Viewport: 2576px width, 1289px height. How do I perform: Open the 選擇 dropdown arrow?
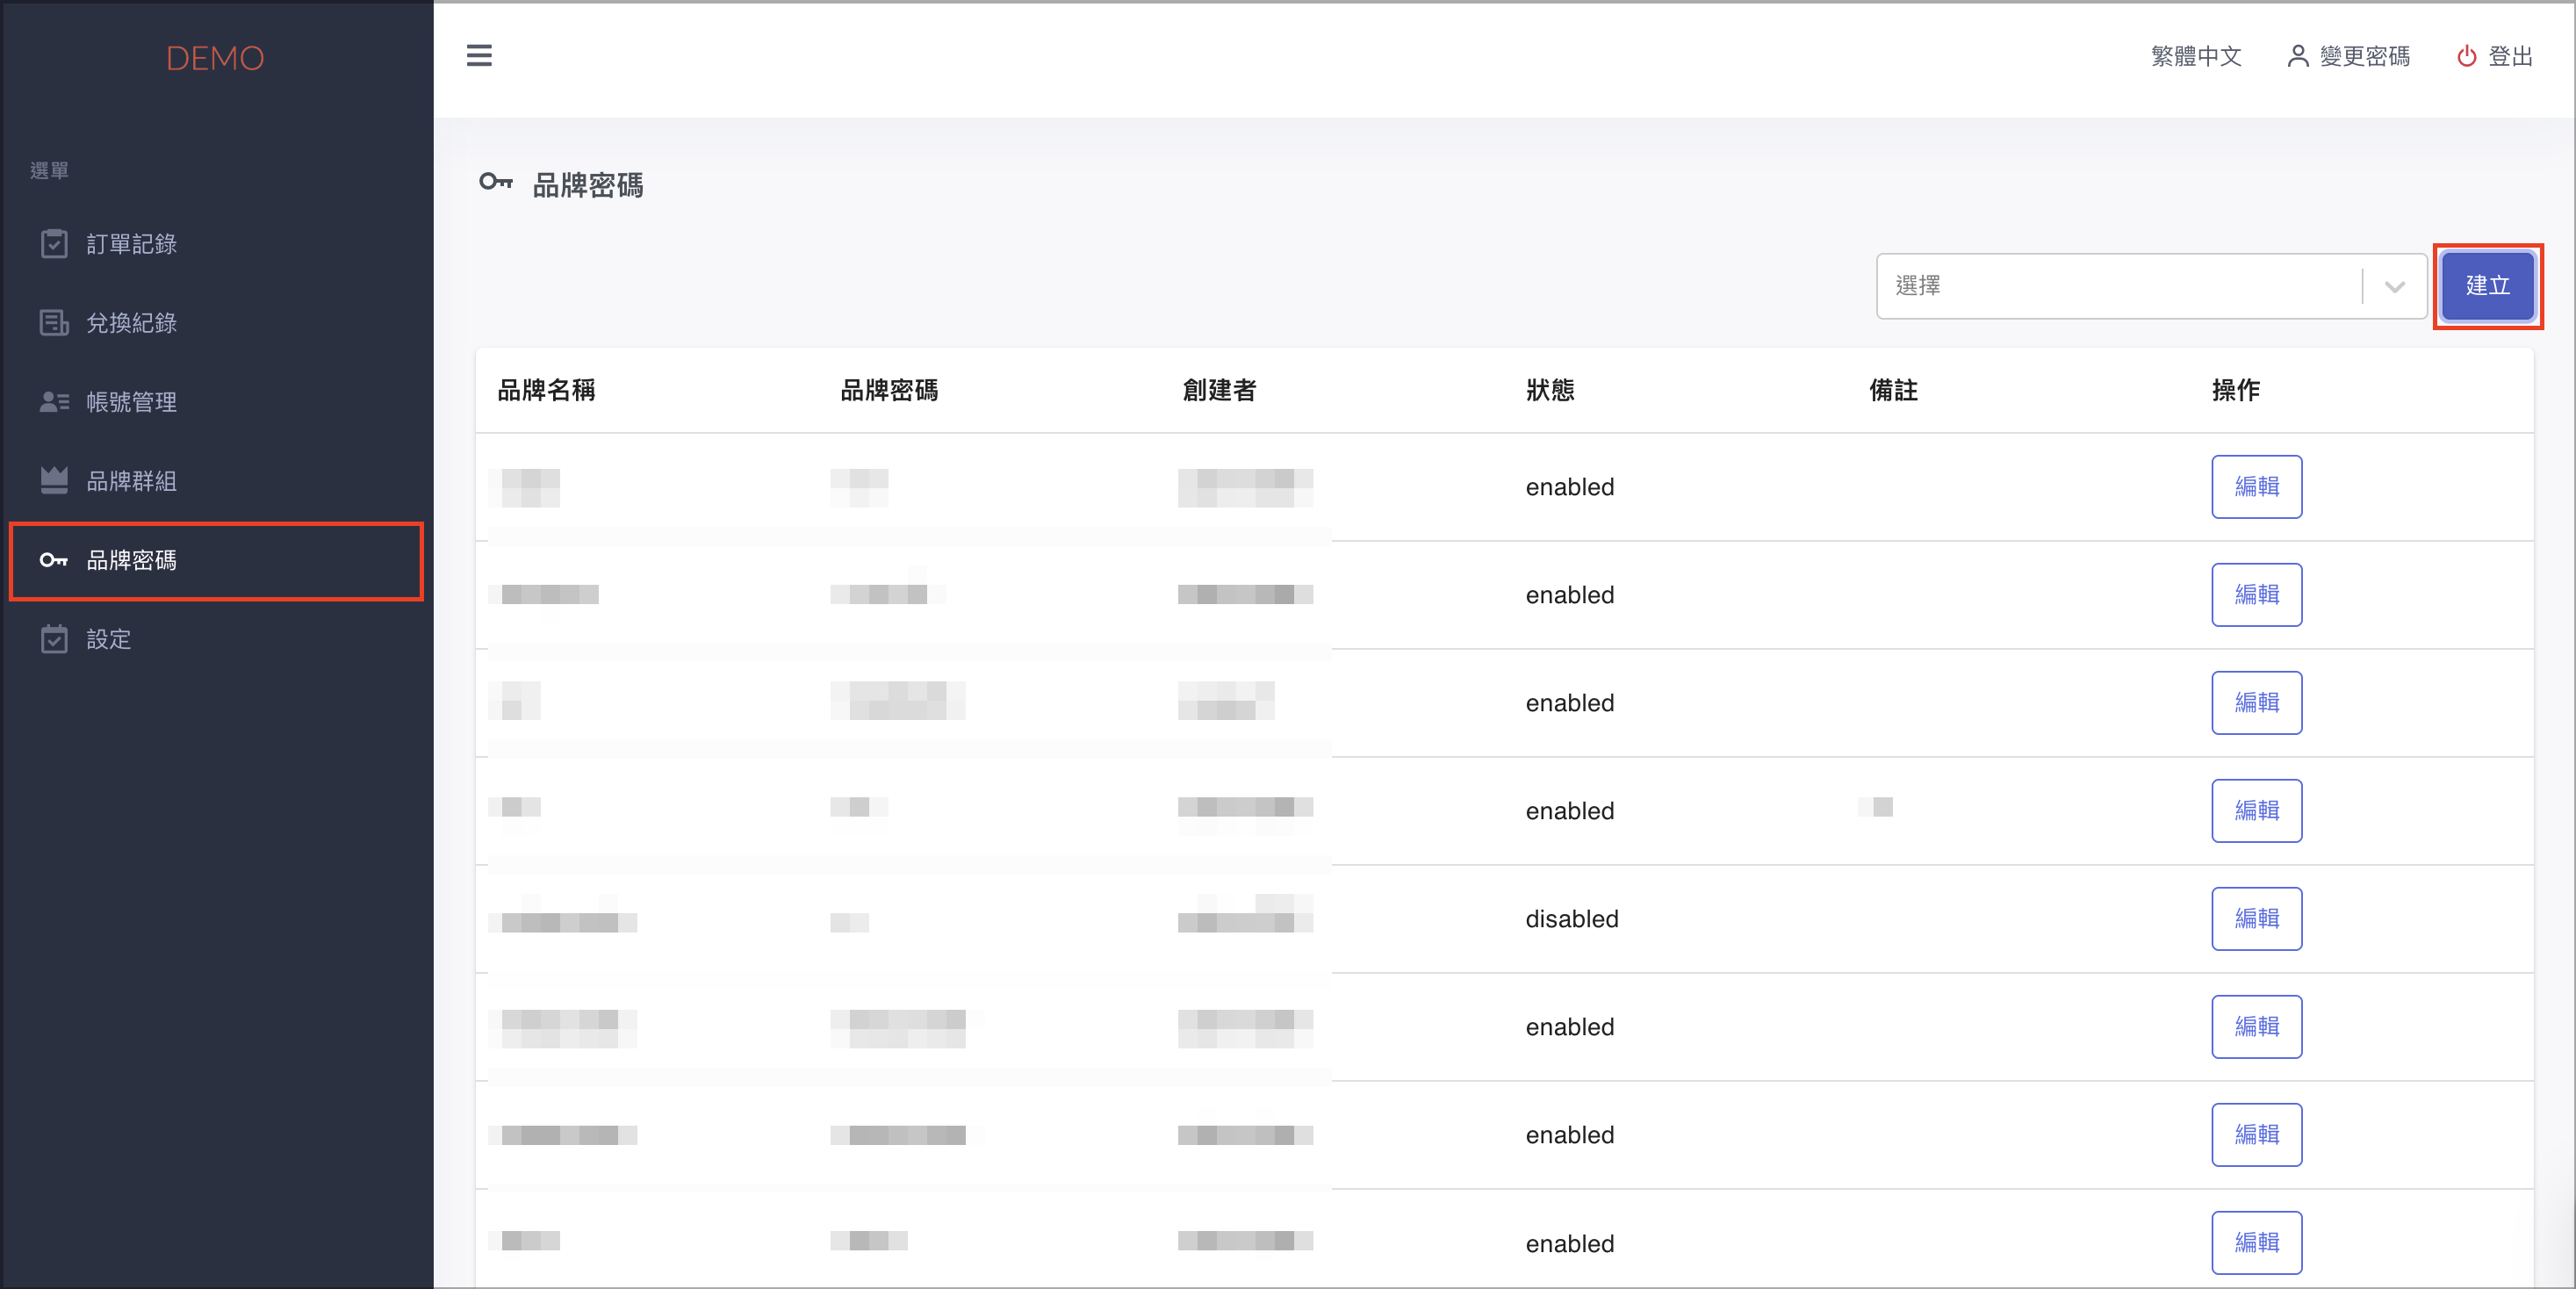click(2395, 287)
